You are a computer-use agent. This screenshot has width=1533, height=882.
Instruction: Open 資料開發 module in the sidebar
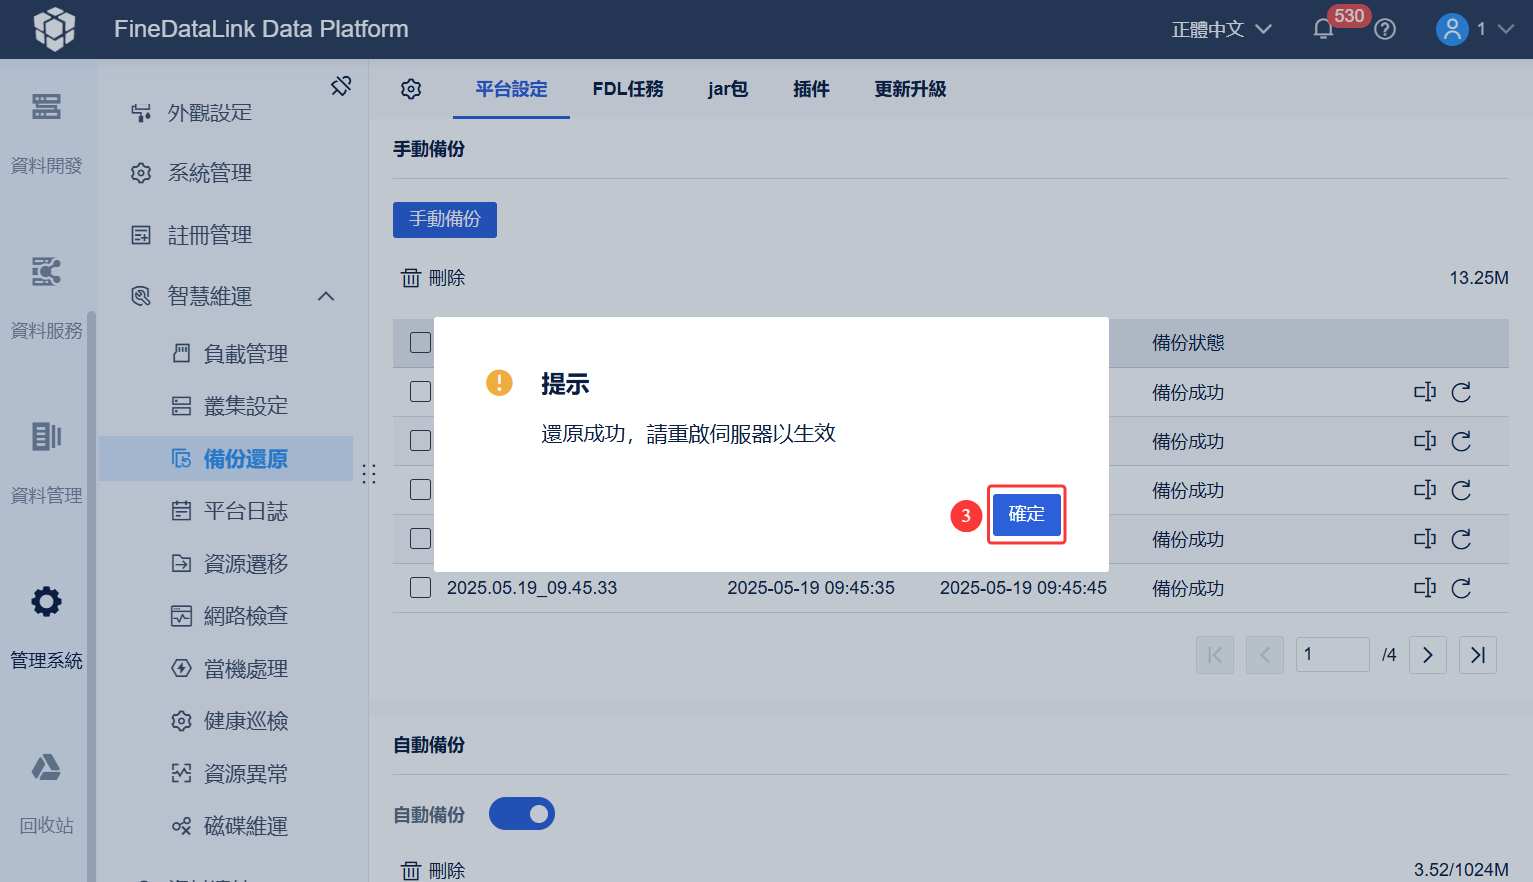pos(46,134)
